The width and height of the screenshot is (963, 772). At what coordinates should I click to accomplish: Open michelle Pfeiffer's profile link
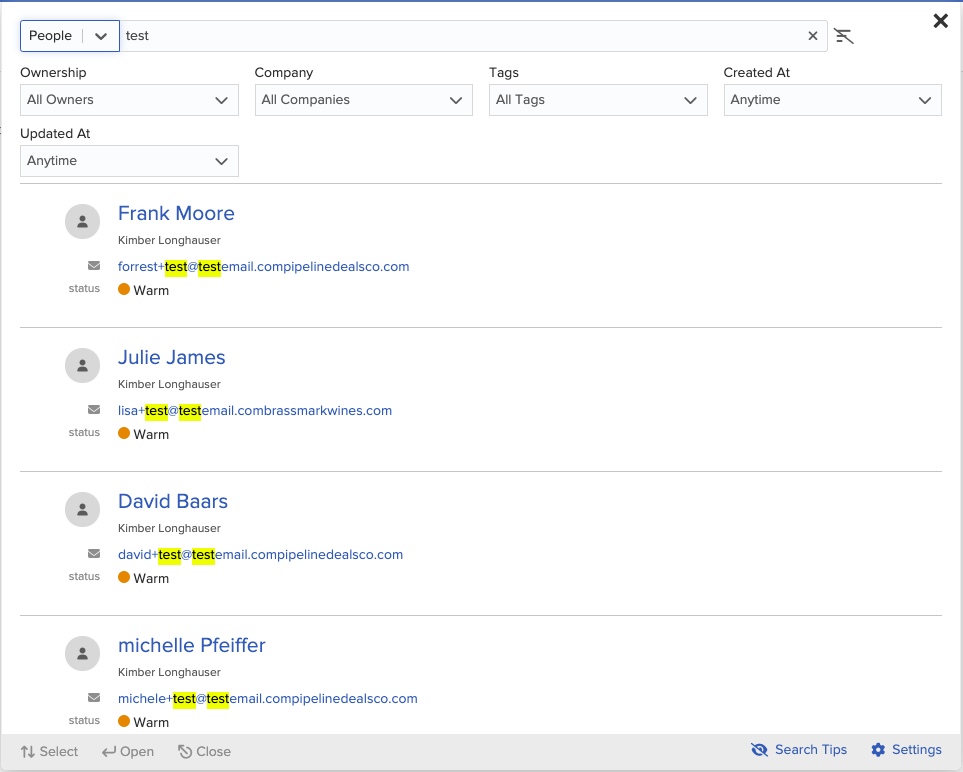click(191, 645)
